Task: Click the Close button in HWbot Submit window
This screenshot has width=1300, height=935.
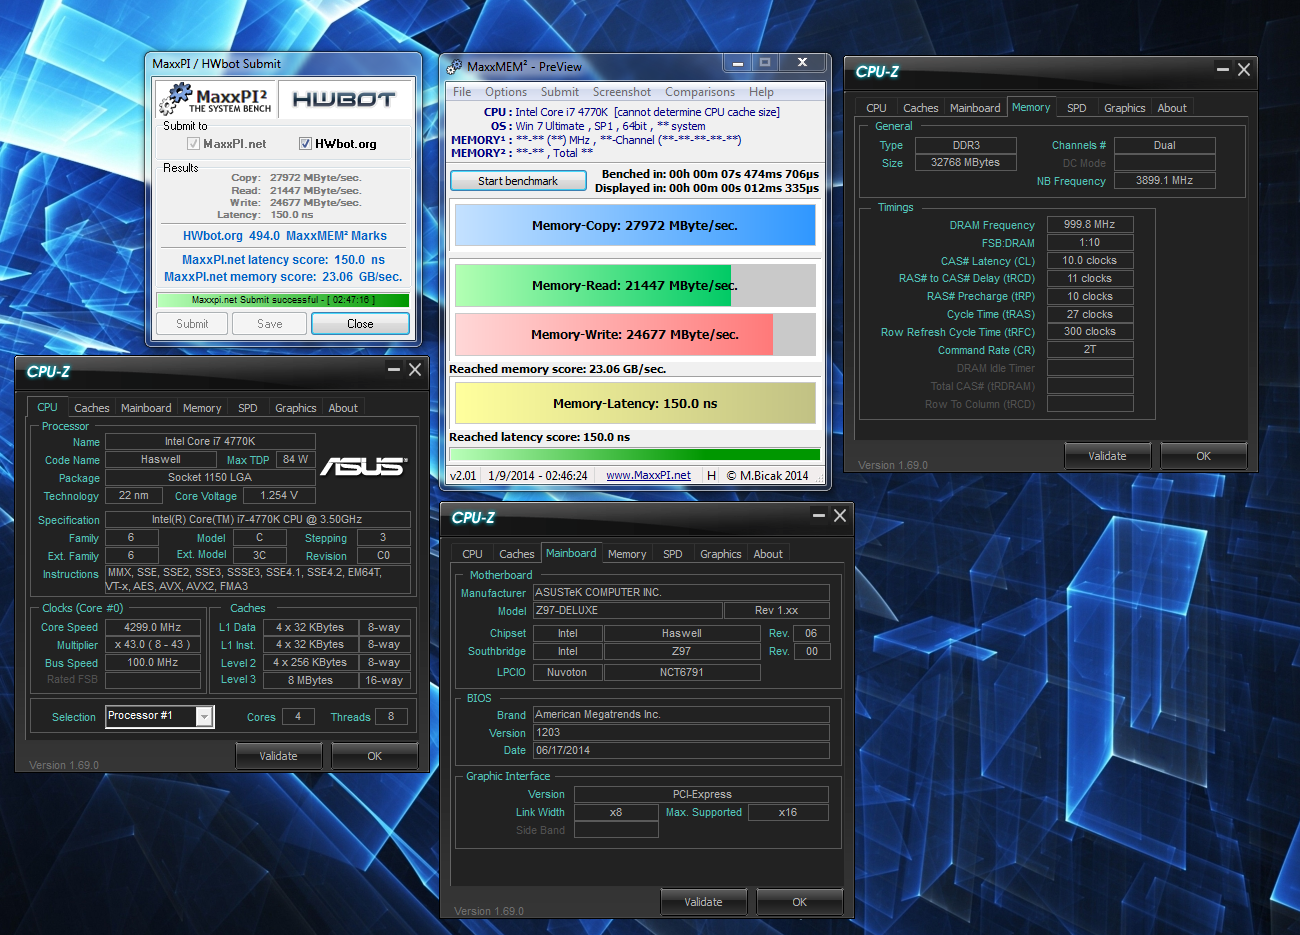Action: click(x=360, y=324)
